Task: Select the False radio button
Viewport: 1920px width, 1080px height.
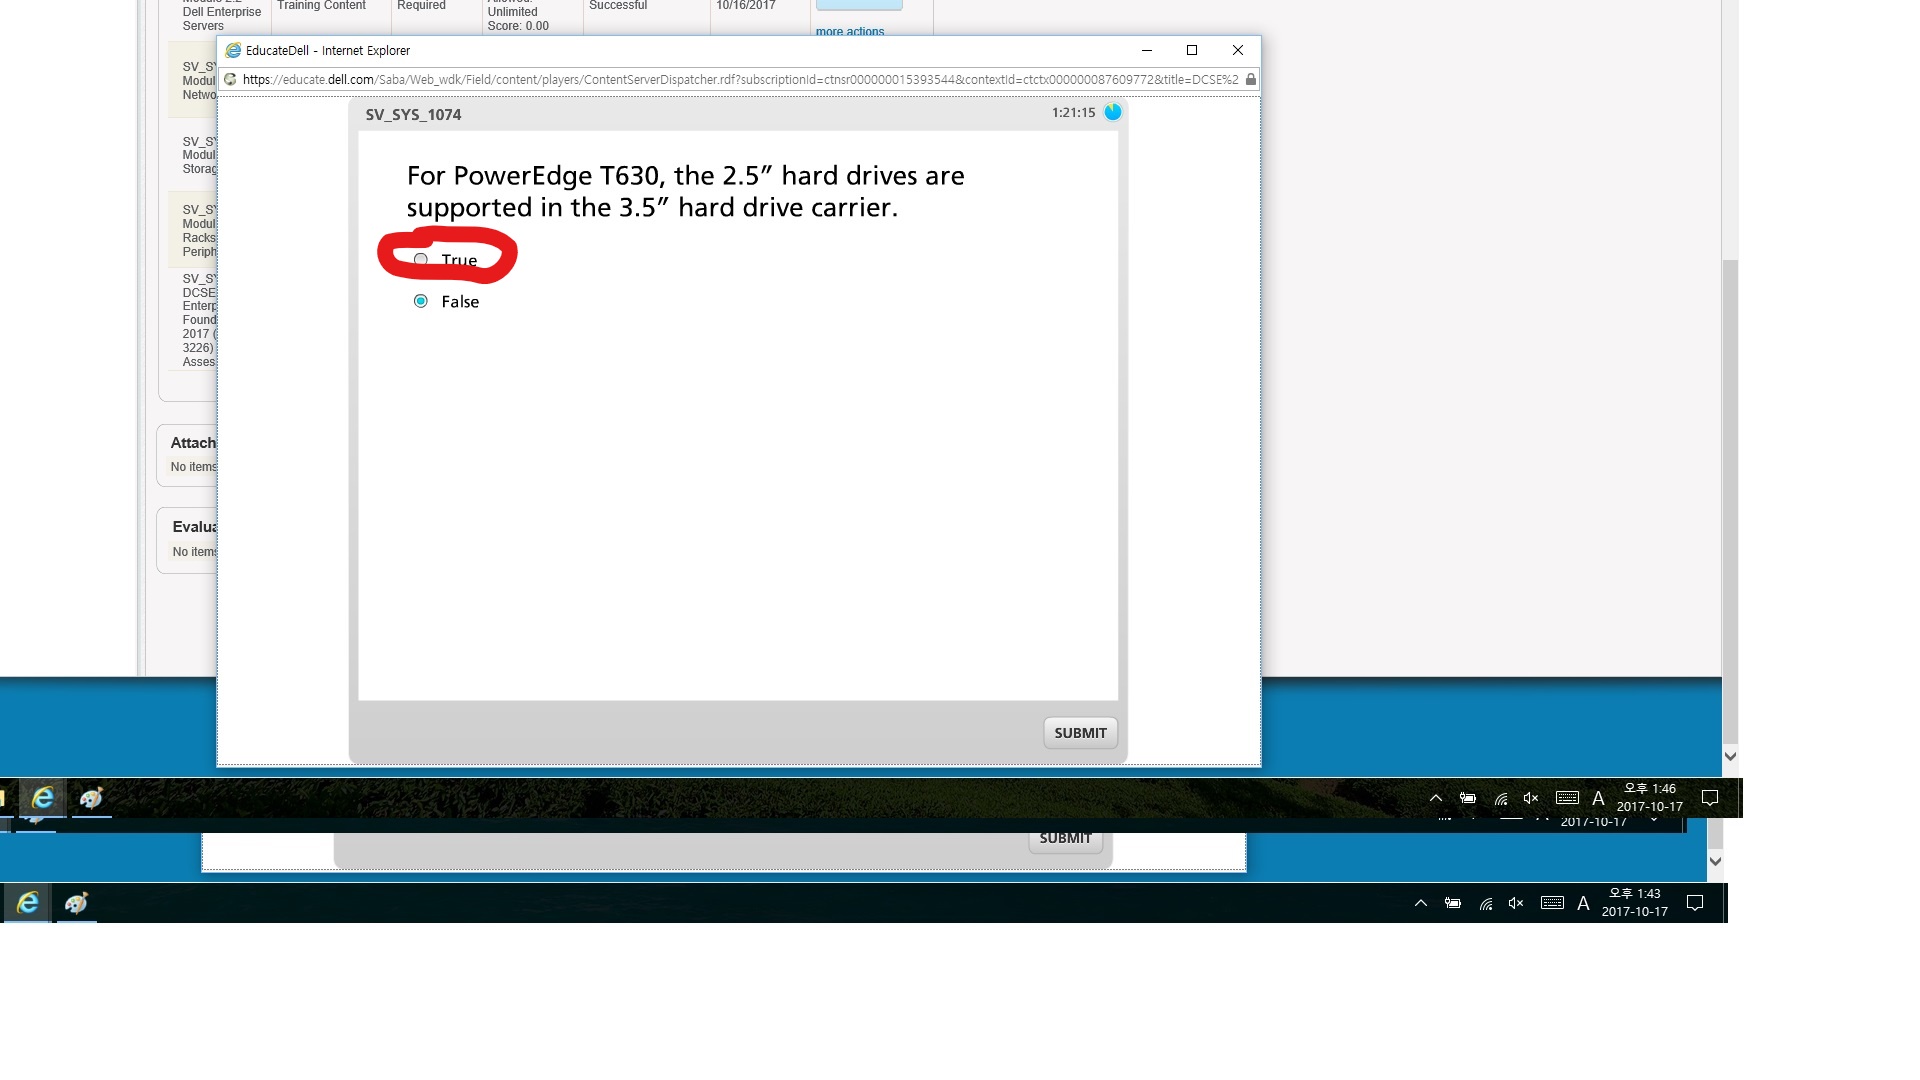Action: point(421,301)
